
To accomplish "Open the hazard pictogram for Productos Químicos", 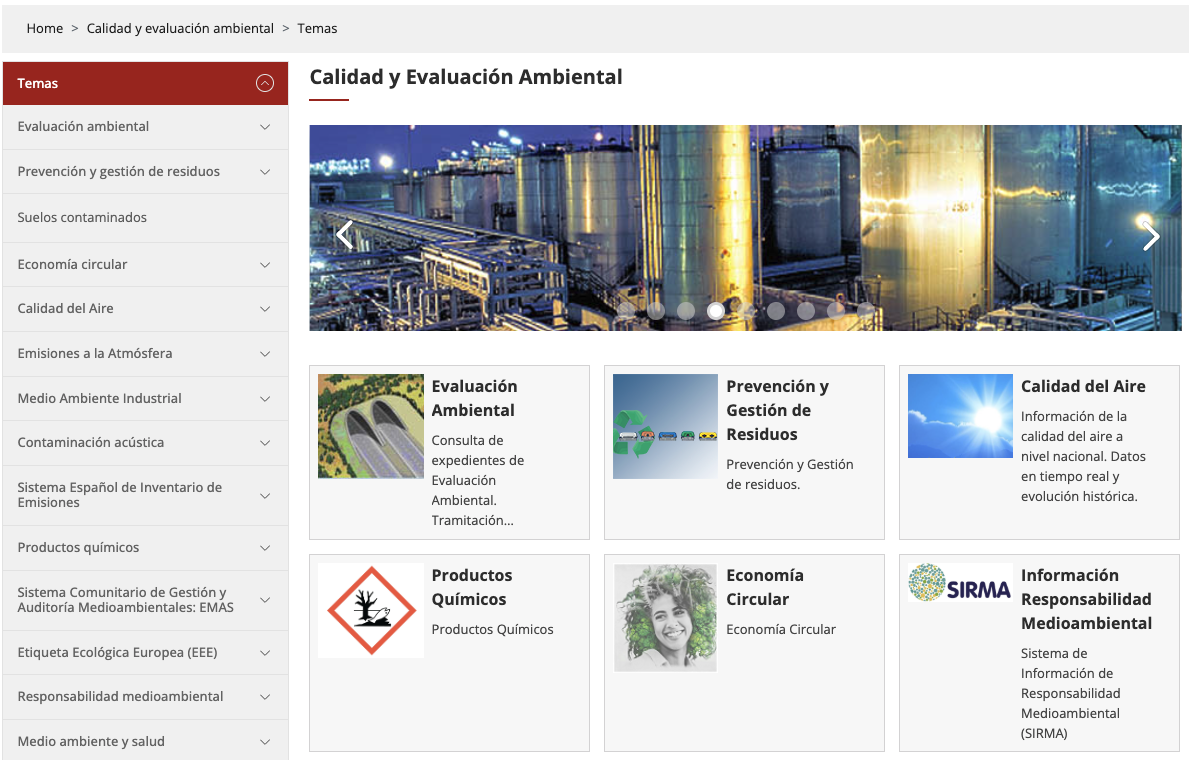I will pyautogui.click(x=371, y=610).
